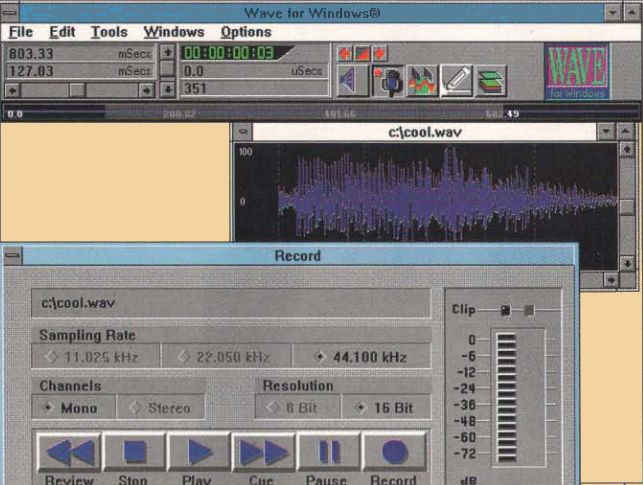Click the Pause transport button
Viewport: 643px width, 485px height.
pyautogui.click(x=329, y=452)
